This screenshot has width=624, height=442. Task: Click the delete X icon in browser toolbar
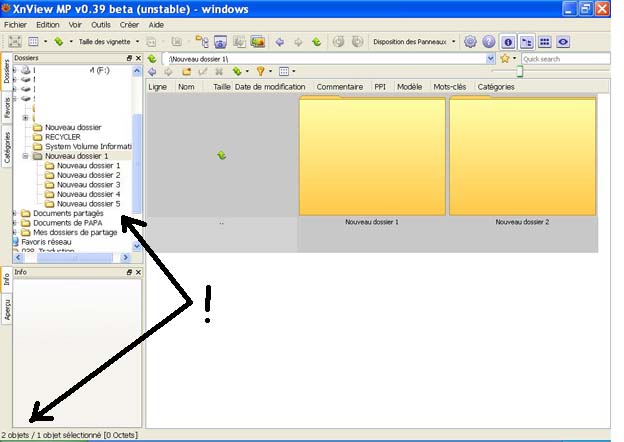pyautogui.click(x=219, y=72)
